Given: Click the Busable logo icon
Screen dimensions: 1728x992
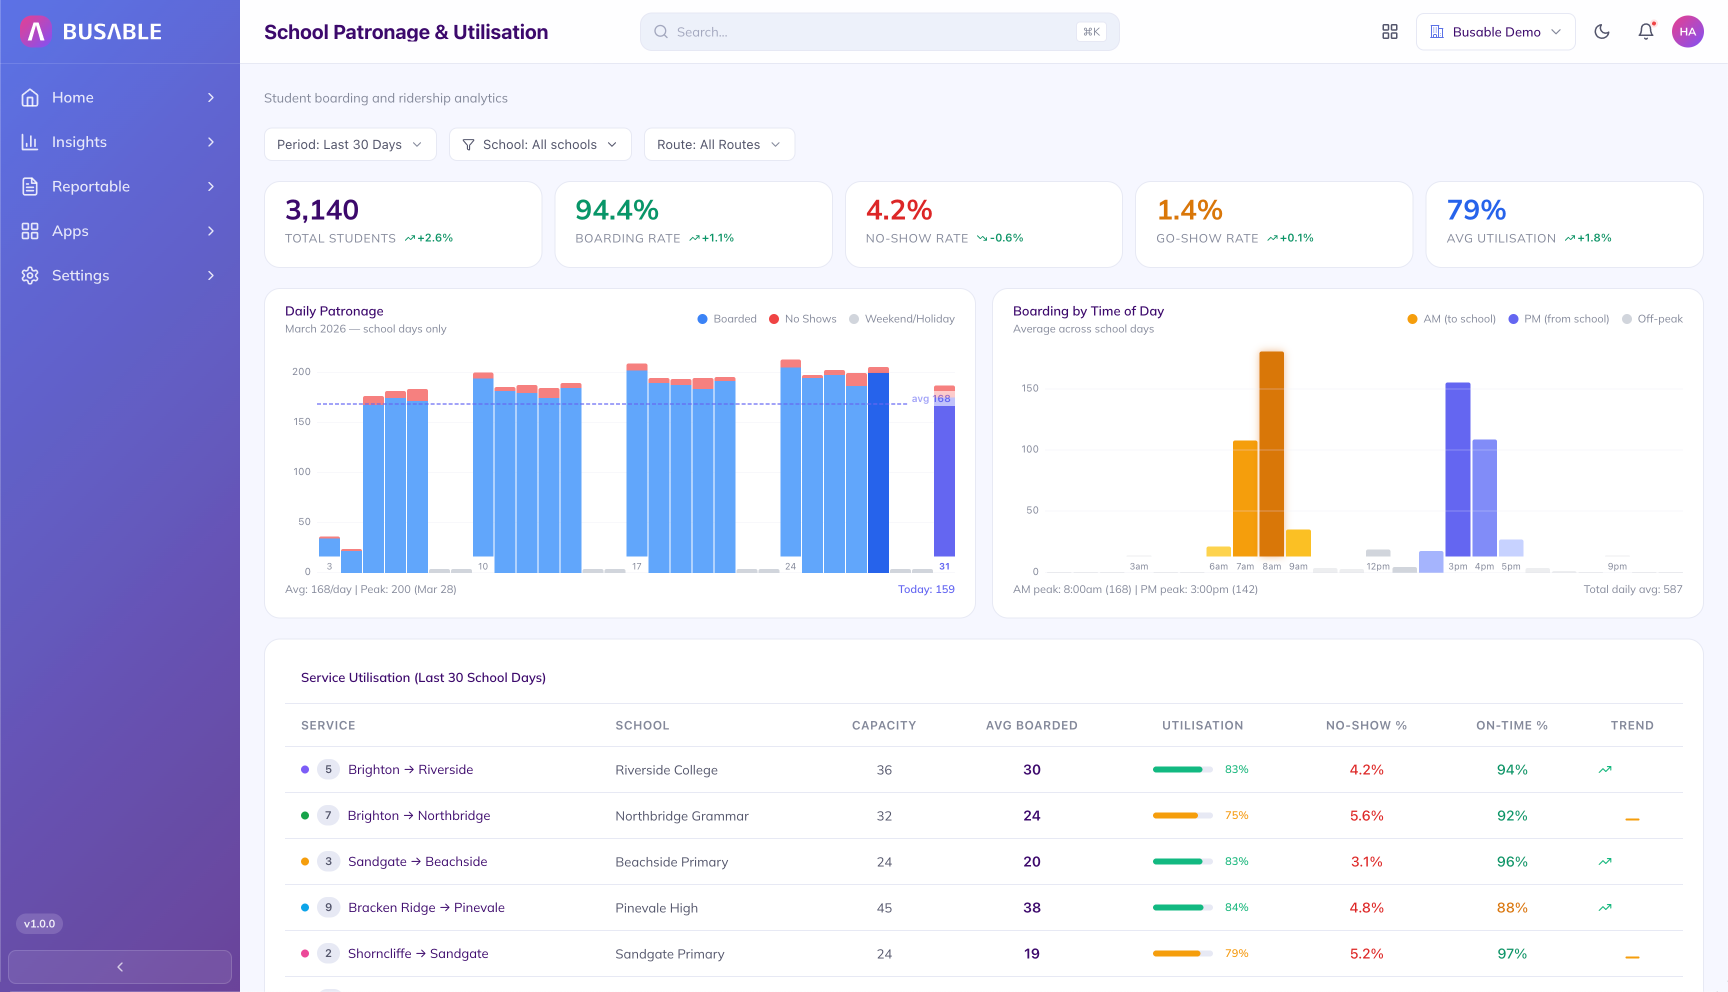Looking at the screenshot, I should coord(35,32).
